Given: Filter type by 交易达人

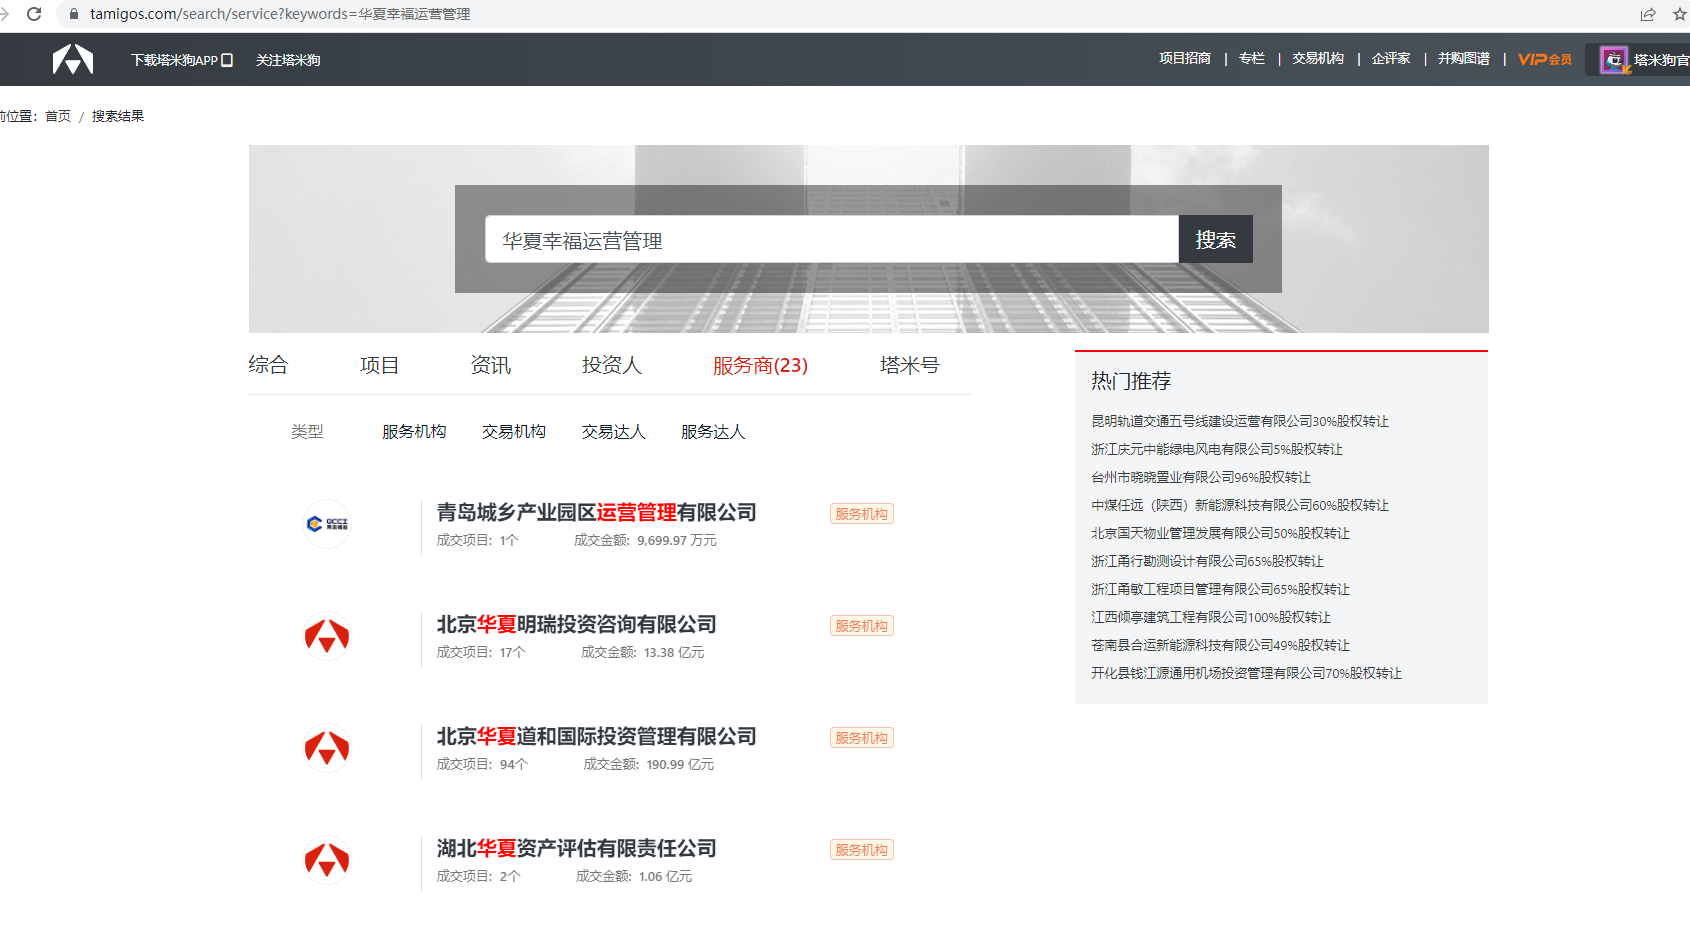Looking at the screenshot, I should click(x=614, y=432).
